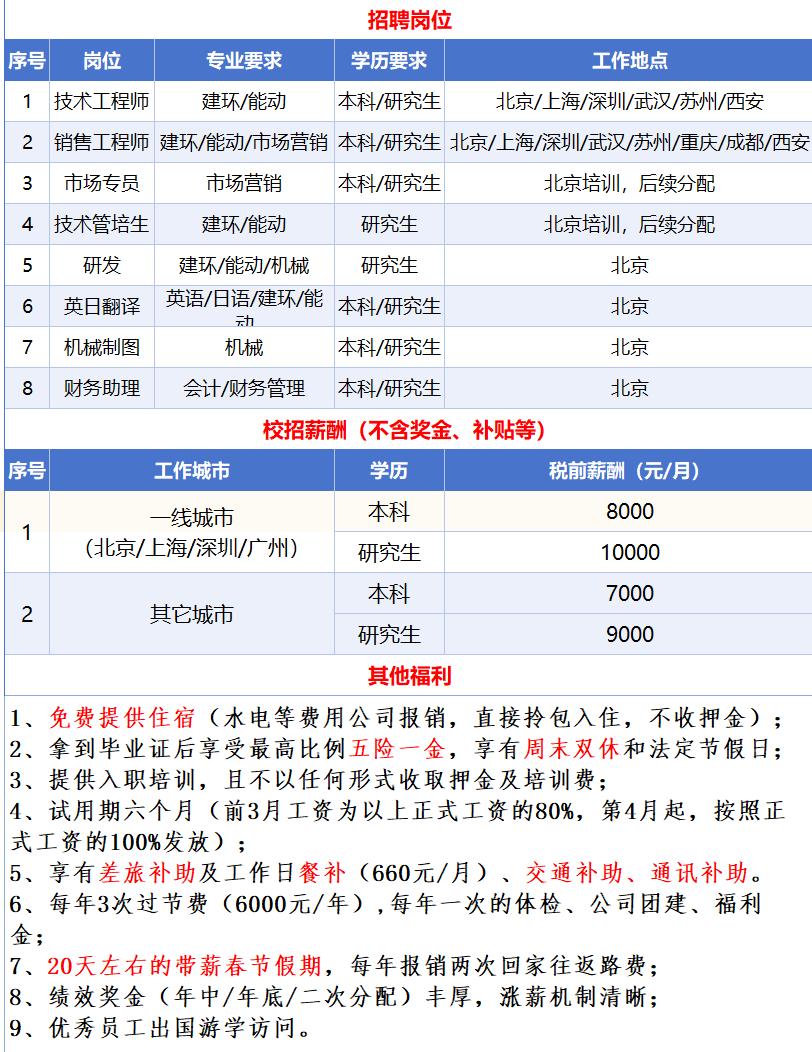Select the 8000 salary cell

click(629, 512)
